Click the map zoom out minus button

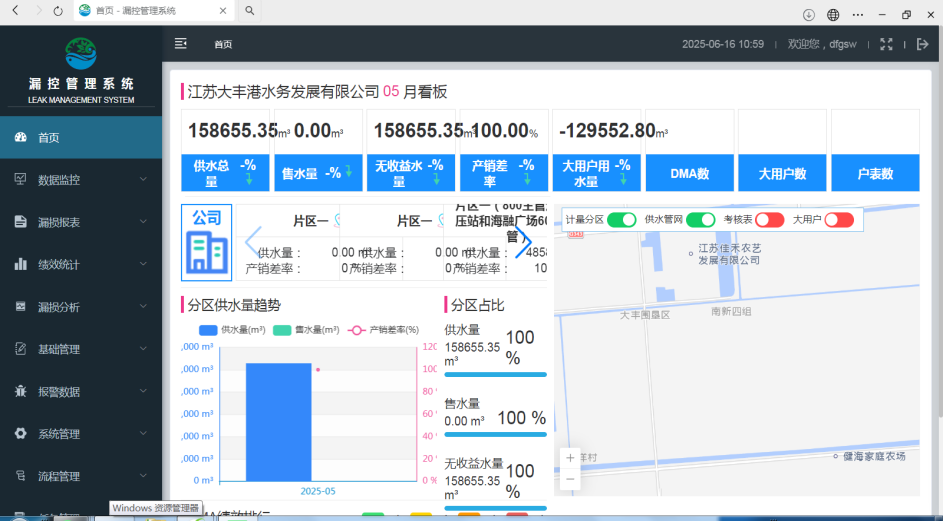pos(570,479)
